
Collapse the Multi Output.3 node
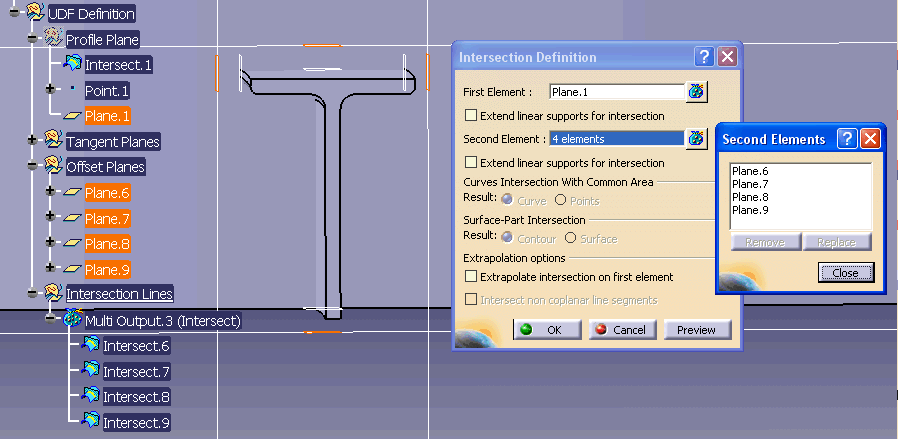50,318
